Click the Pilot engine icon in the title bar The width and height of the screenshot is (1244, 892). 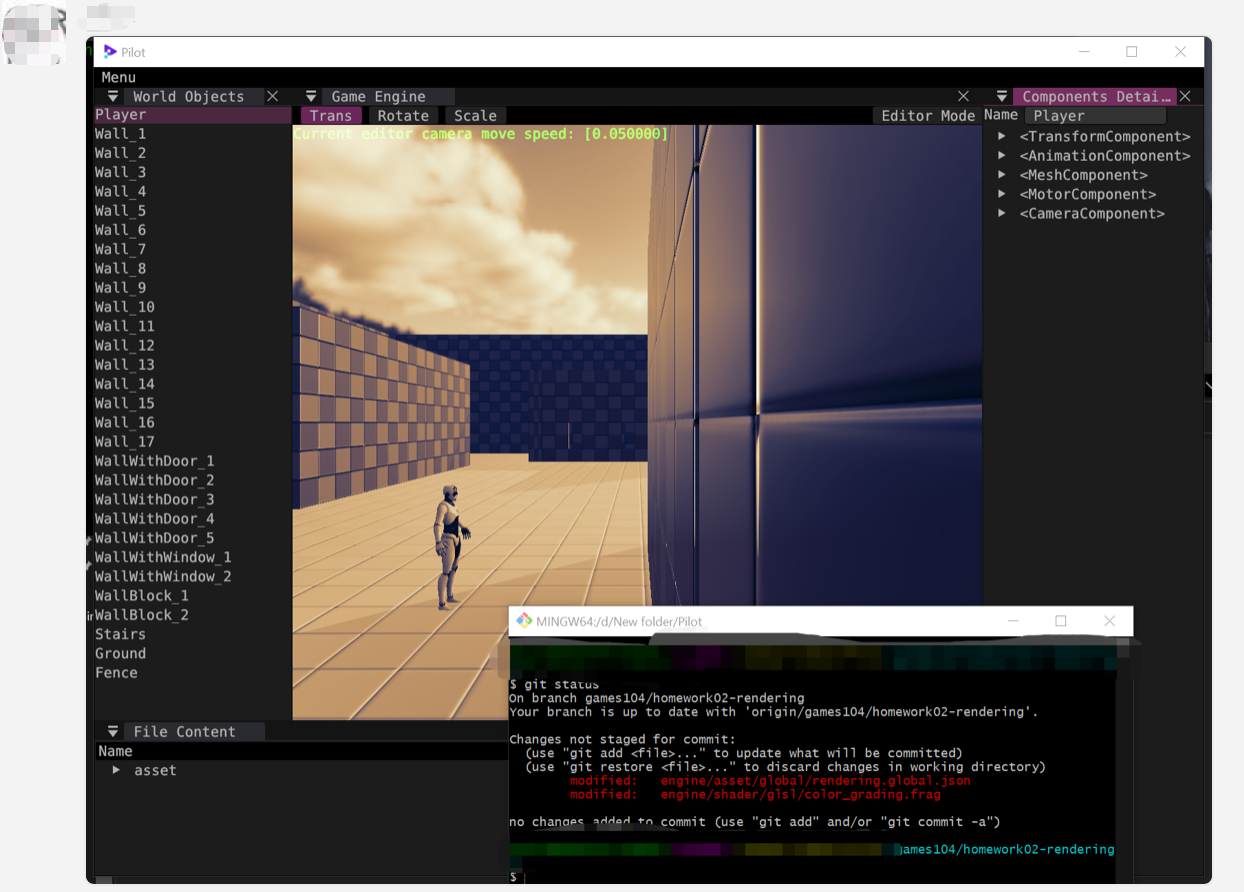[x=108, y=51]
